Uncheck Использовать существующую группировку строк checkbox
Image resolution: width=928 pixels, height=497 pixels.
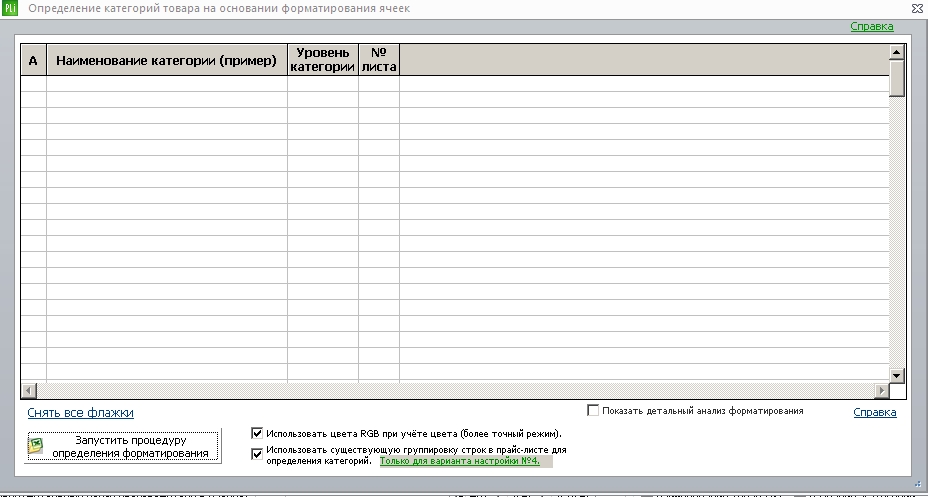point(257,454)
